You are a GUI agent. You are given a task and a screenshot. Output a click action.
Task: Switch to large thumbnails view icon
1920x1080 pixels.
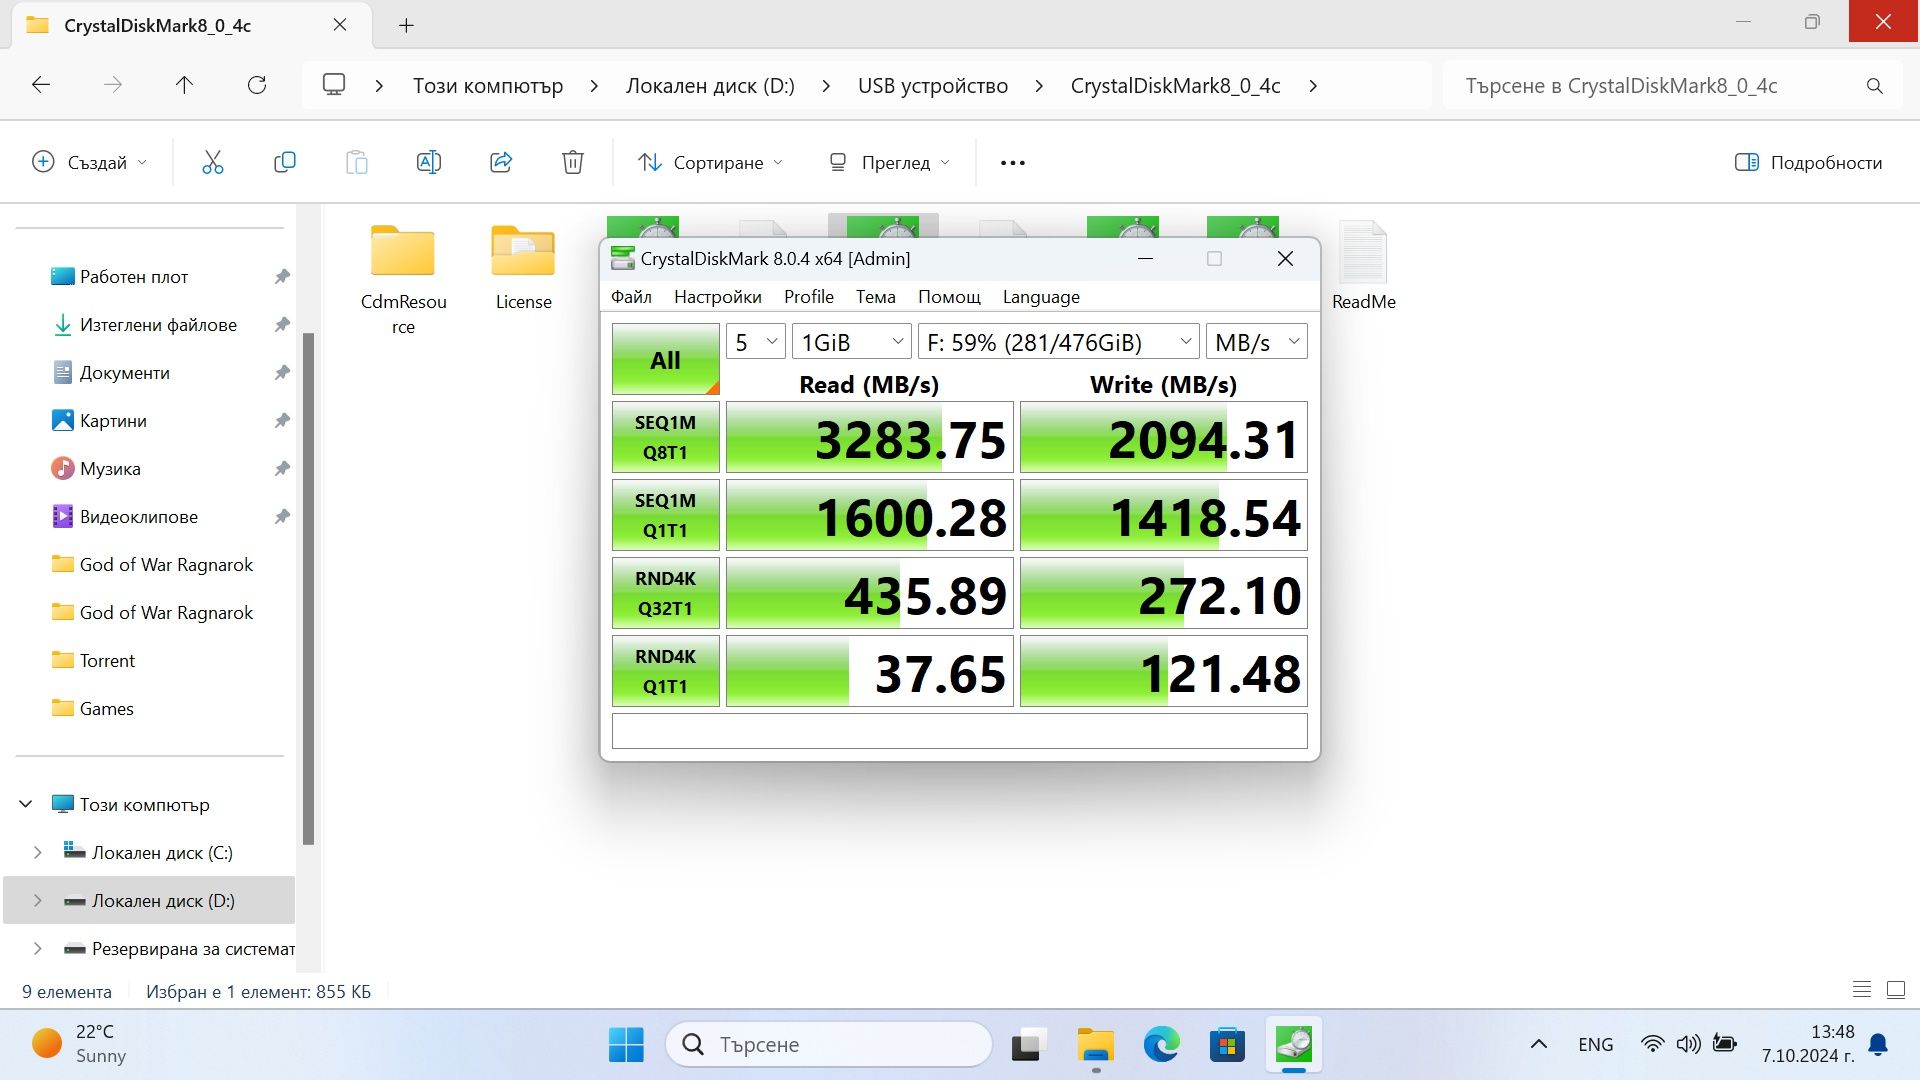click(x=1896, y=990)
